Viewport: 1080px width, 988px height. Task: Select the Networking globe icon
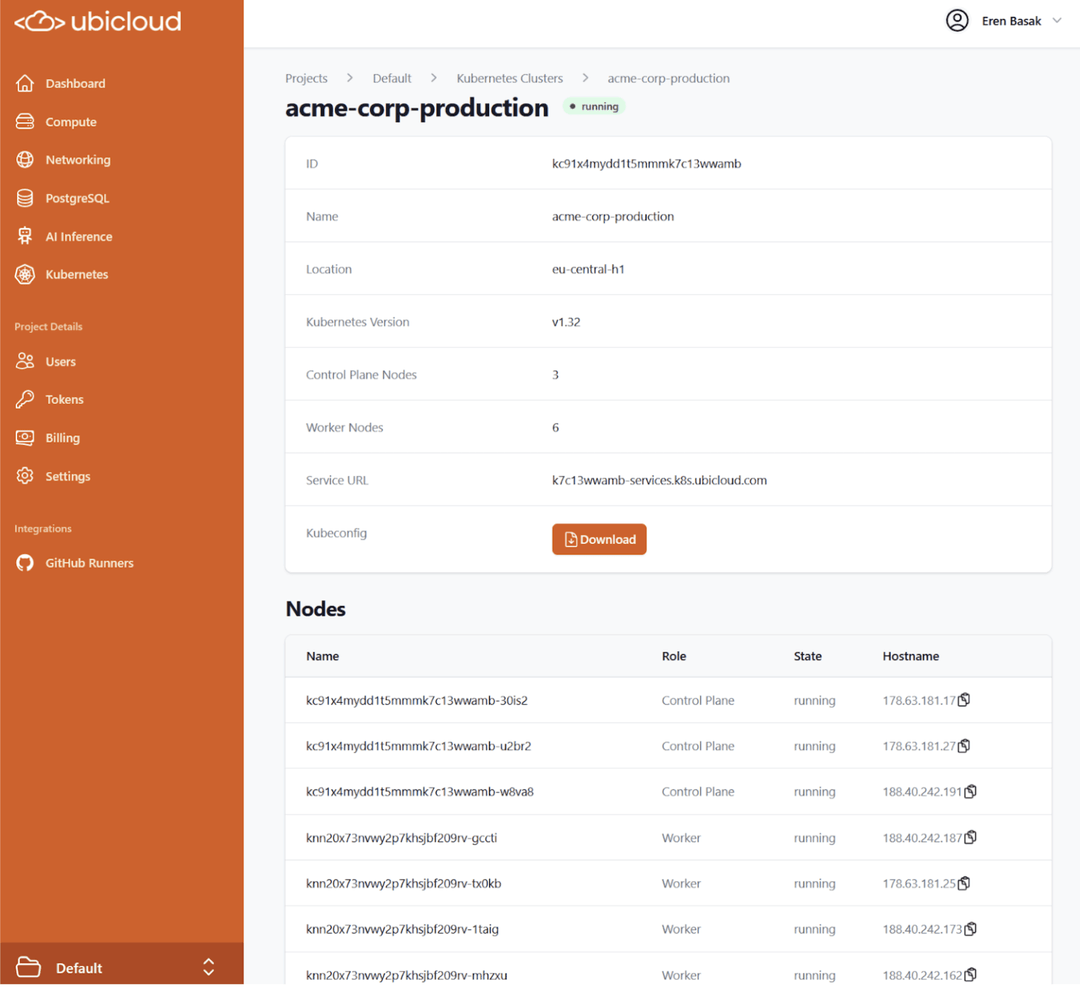[x=25, y=160]
